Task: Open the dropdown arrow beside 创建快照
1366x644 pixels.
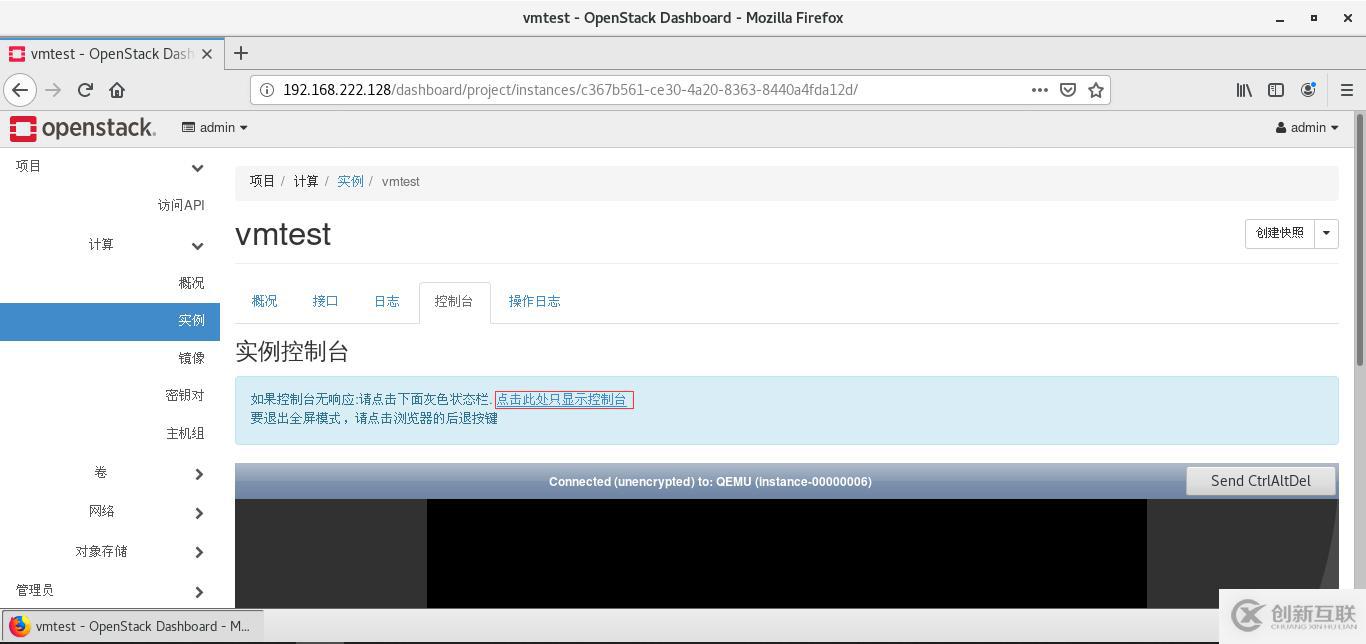Action: pos(1326,233)
